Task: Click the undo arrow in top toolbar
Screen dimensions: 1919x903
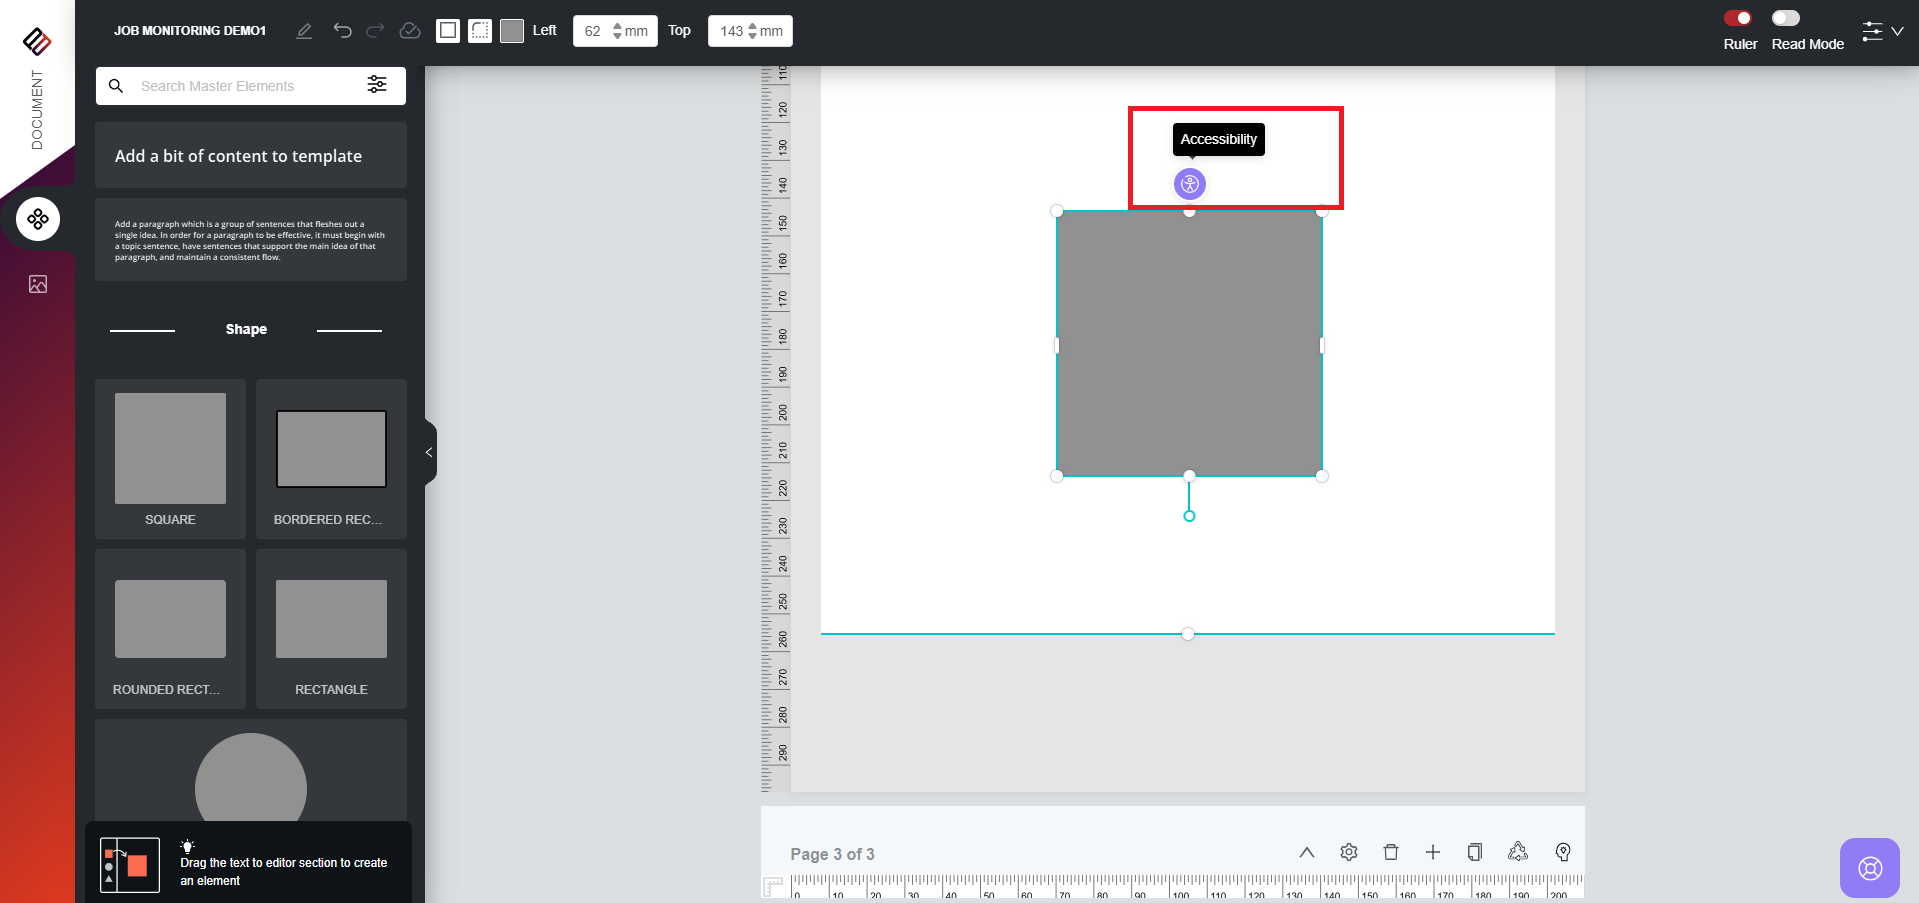Action: 342,31
